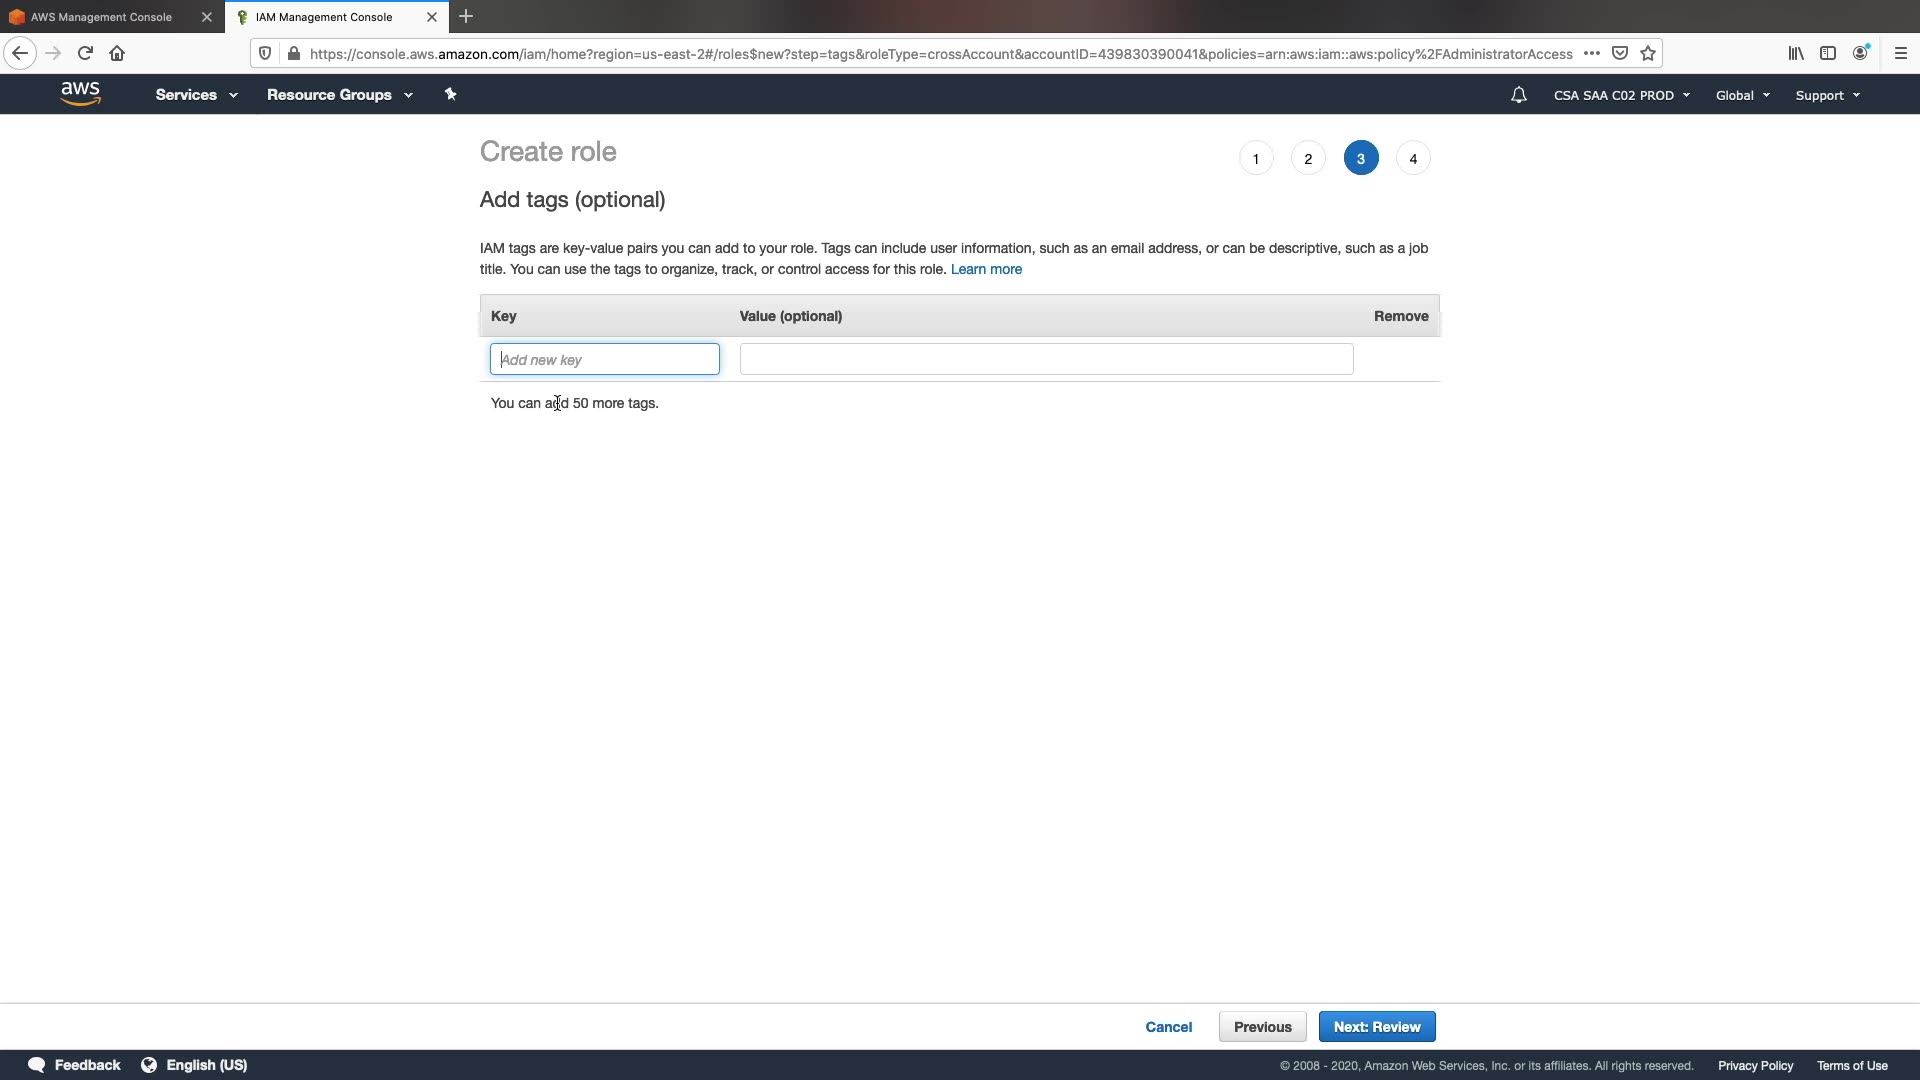Click the AWS logo home icon
This screenshot has height=1080, width=1920.
tap(80, 94)
